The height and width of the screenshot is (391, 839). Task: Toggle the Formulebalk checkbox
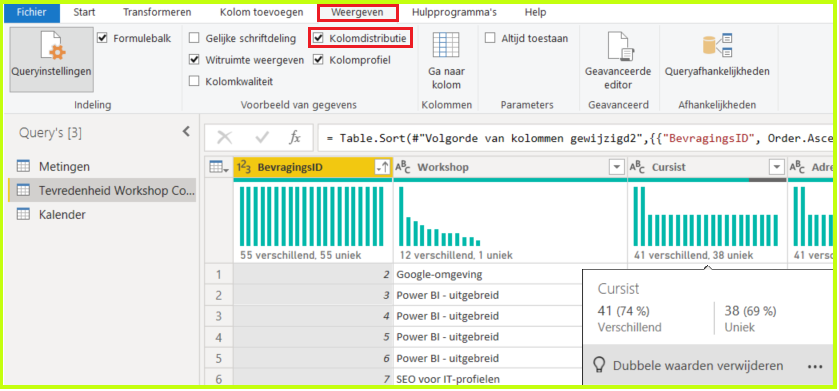103,39
